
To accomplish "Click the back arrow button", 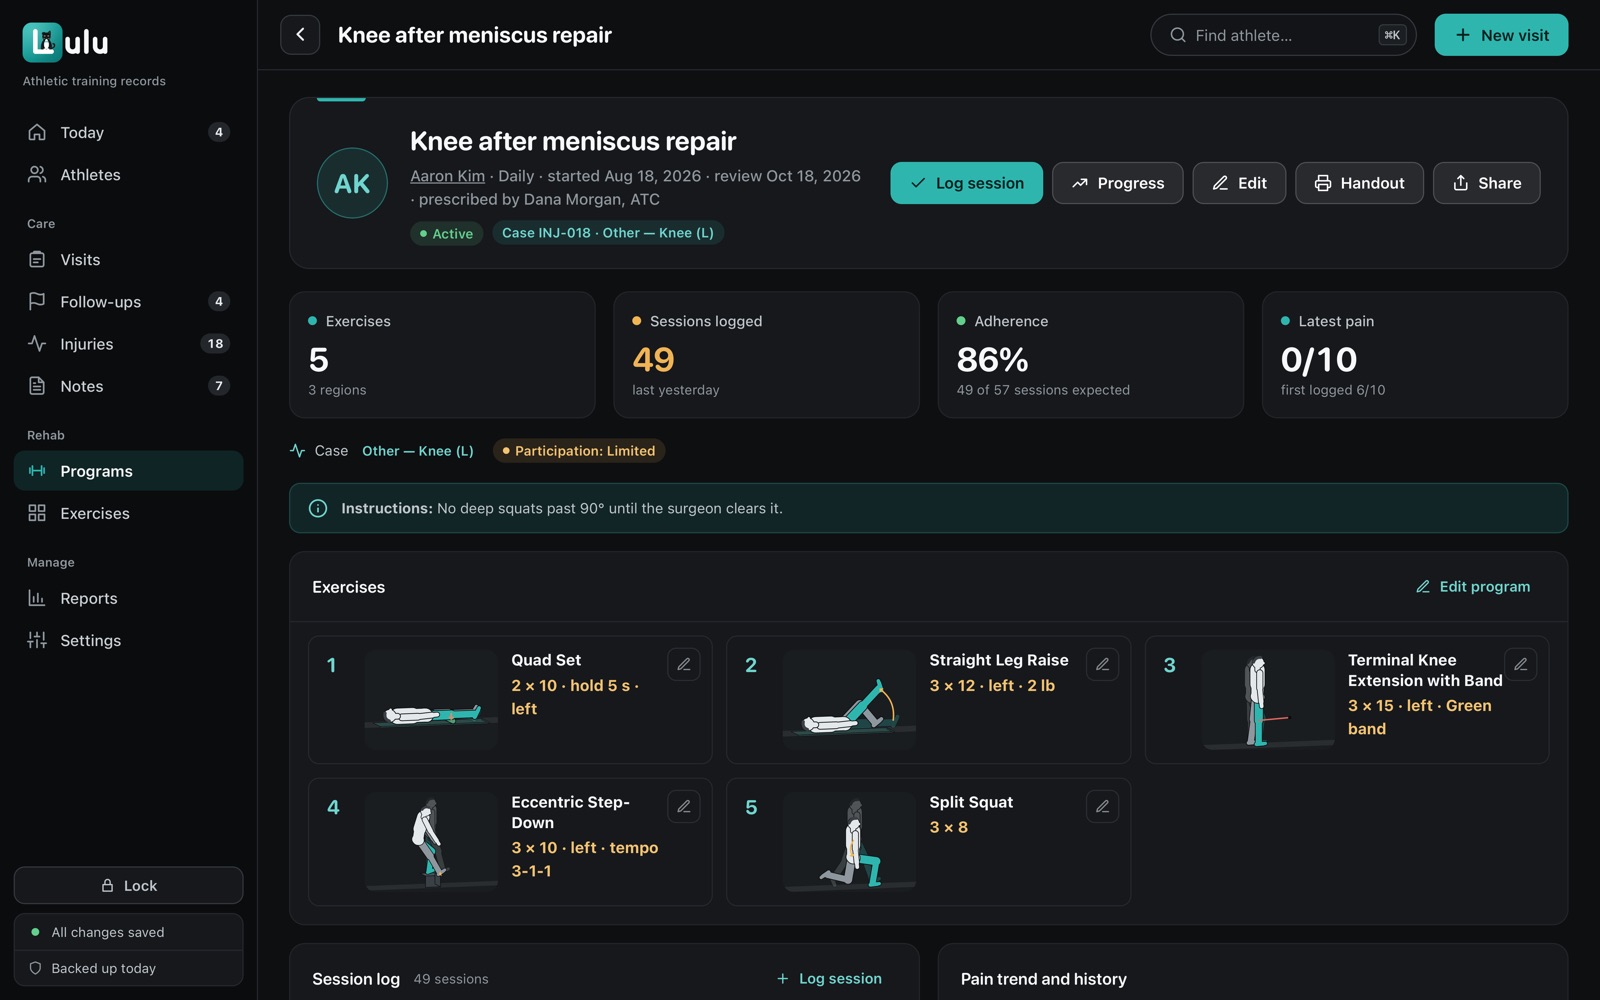I will click(300, 35).
